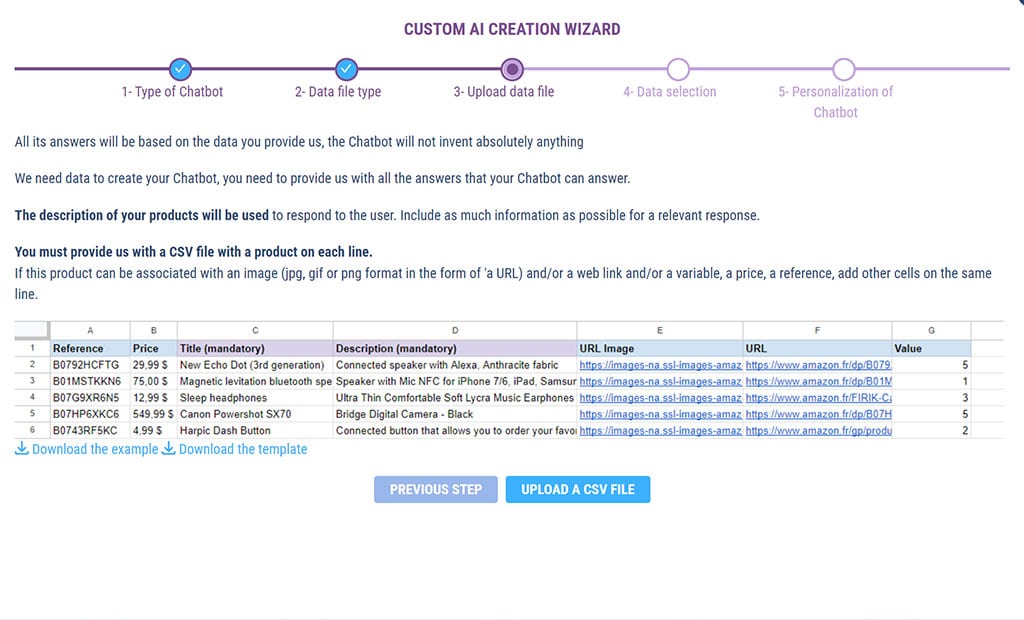Download the example CSV file link
Viewport: 1024px width, 620px height.
[x=95, y=449]
